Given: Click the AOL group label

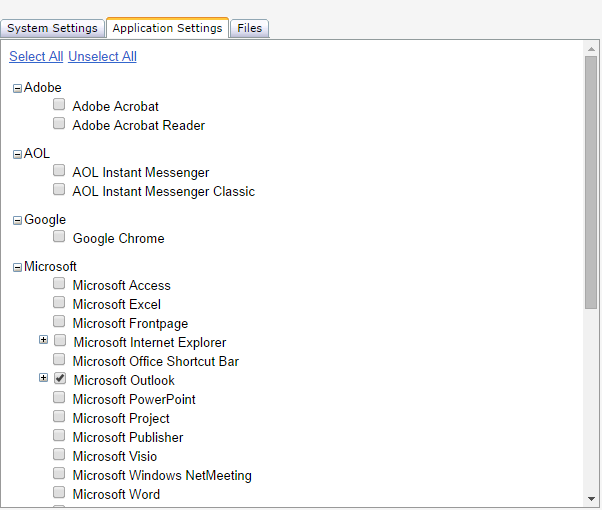Looking at the screenshot, I should tap(37, 154).
